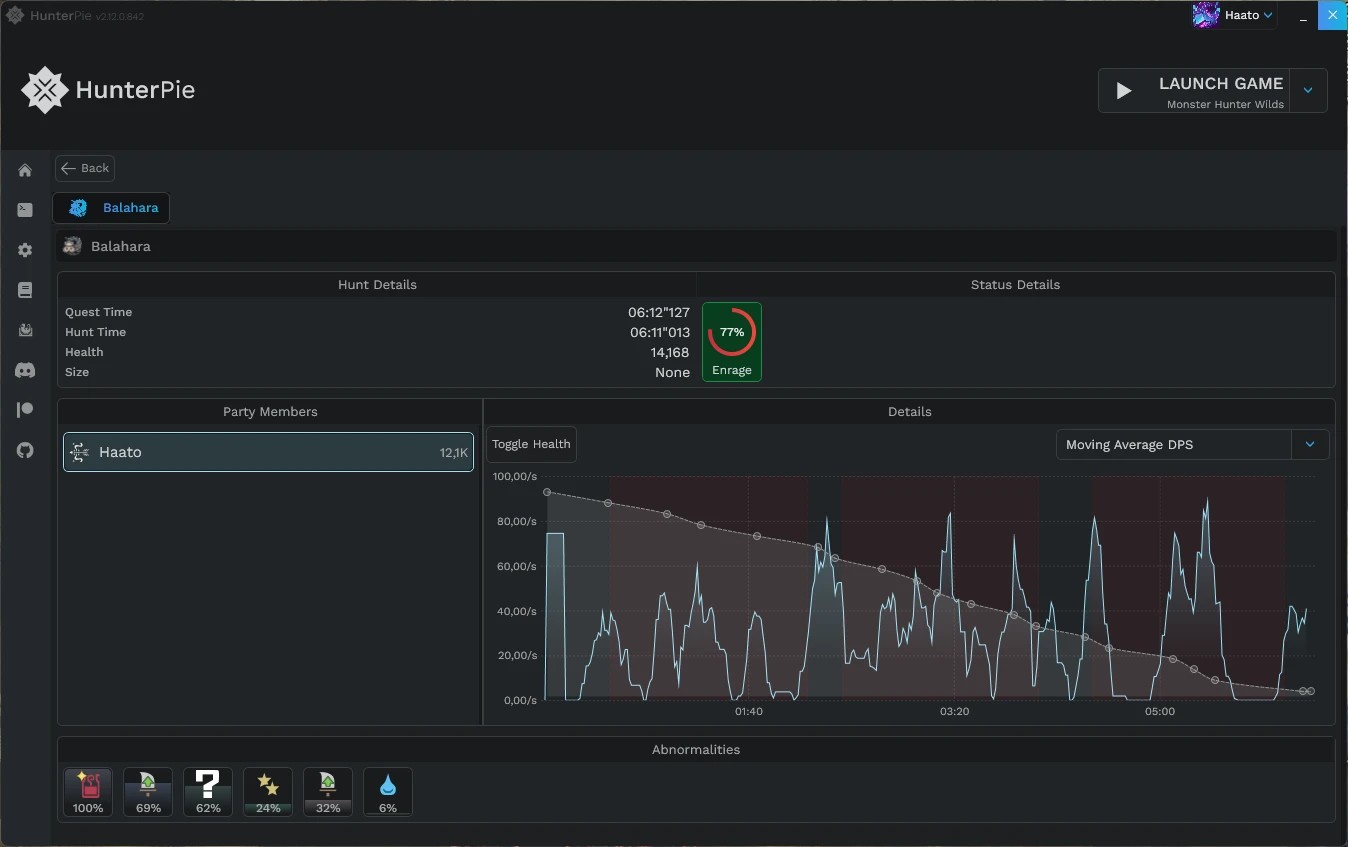Launch Monster Hunter Wilds game
Screen dimensions: 1348x847
[1195, 91]
